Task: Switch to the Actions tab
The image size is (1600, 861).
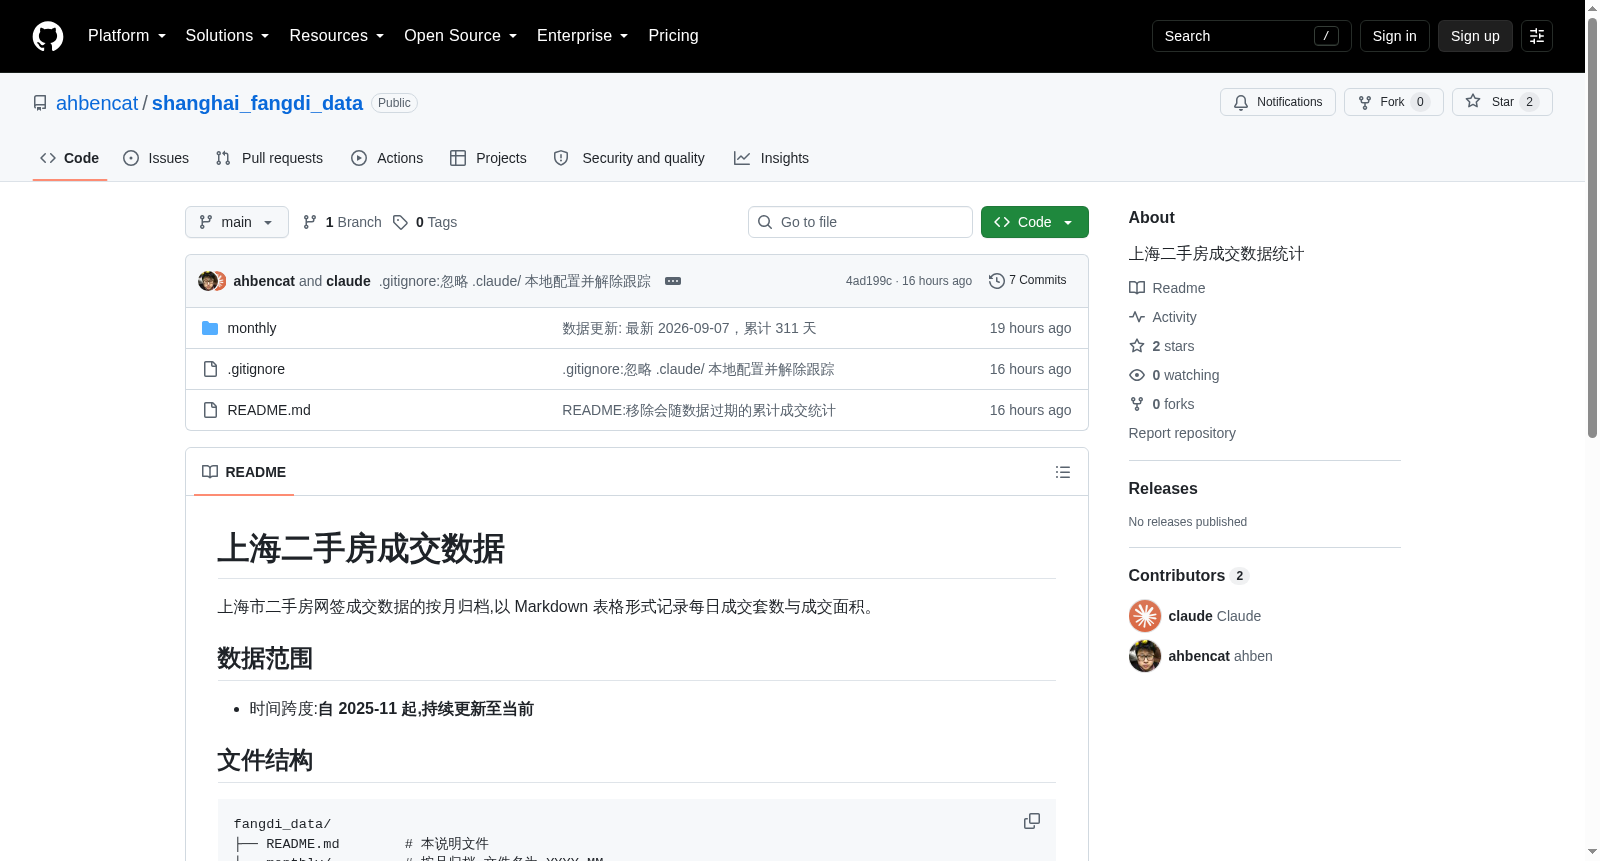Action: [387, 158]
